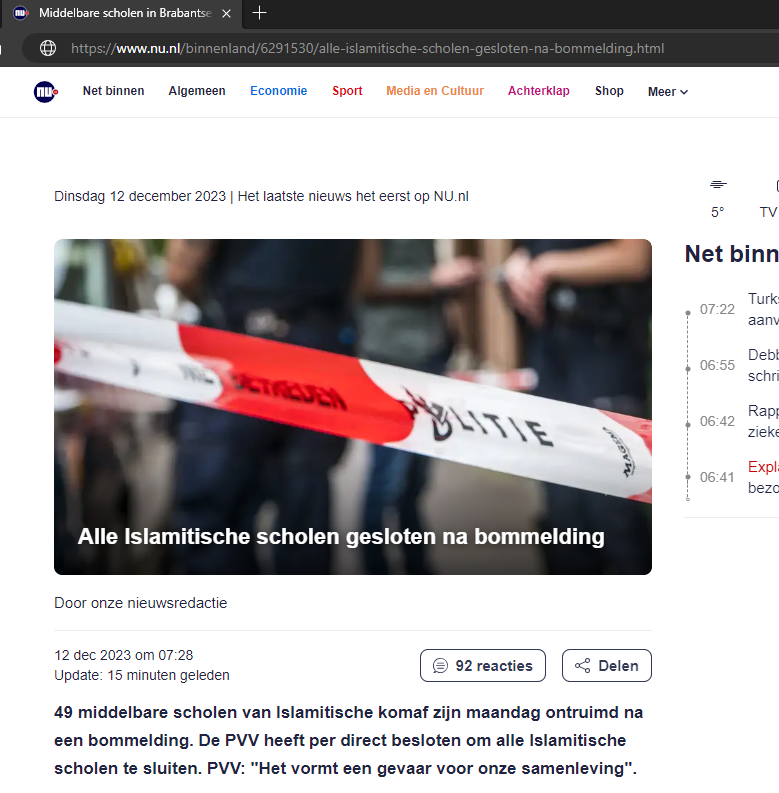The width and height of the screenshot is (779, 793).
Task: Click the address bar URL
Action: point(367,48)
